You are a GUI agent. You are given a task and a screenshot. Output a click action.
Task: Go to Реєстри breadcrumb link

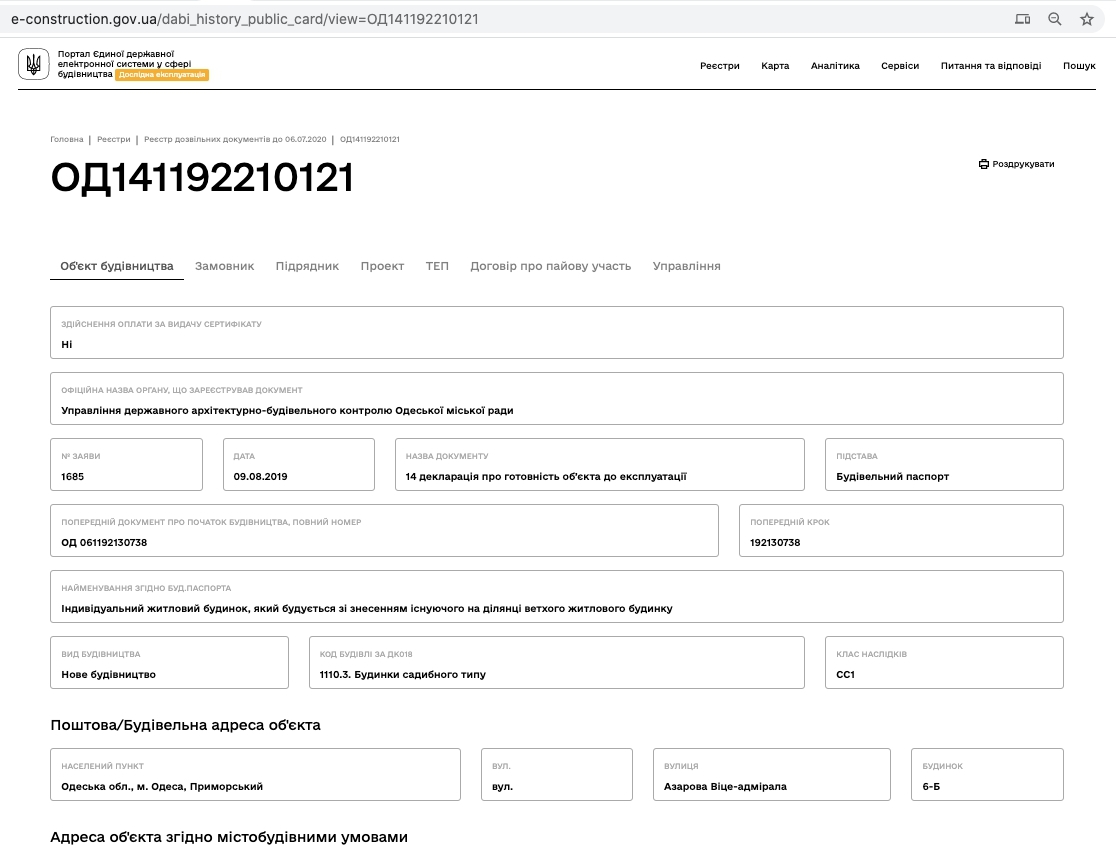[114, 139]
